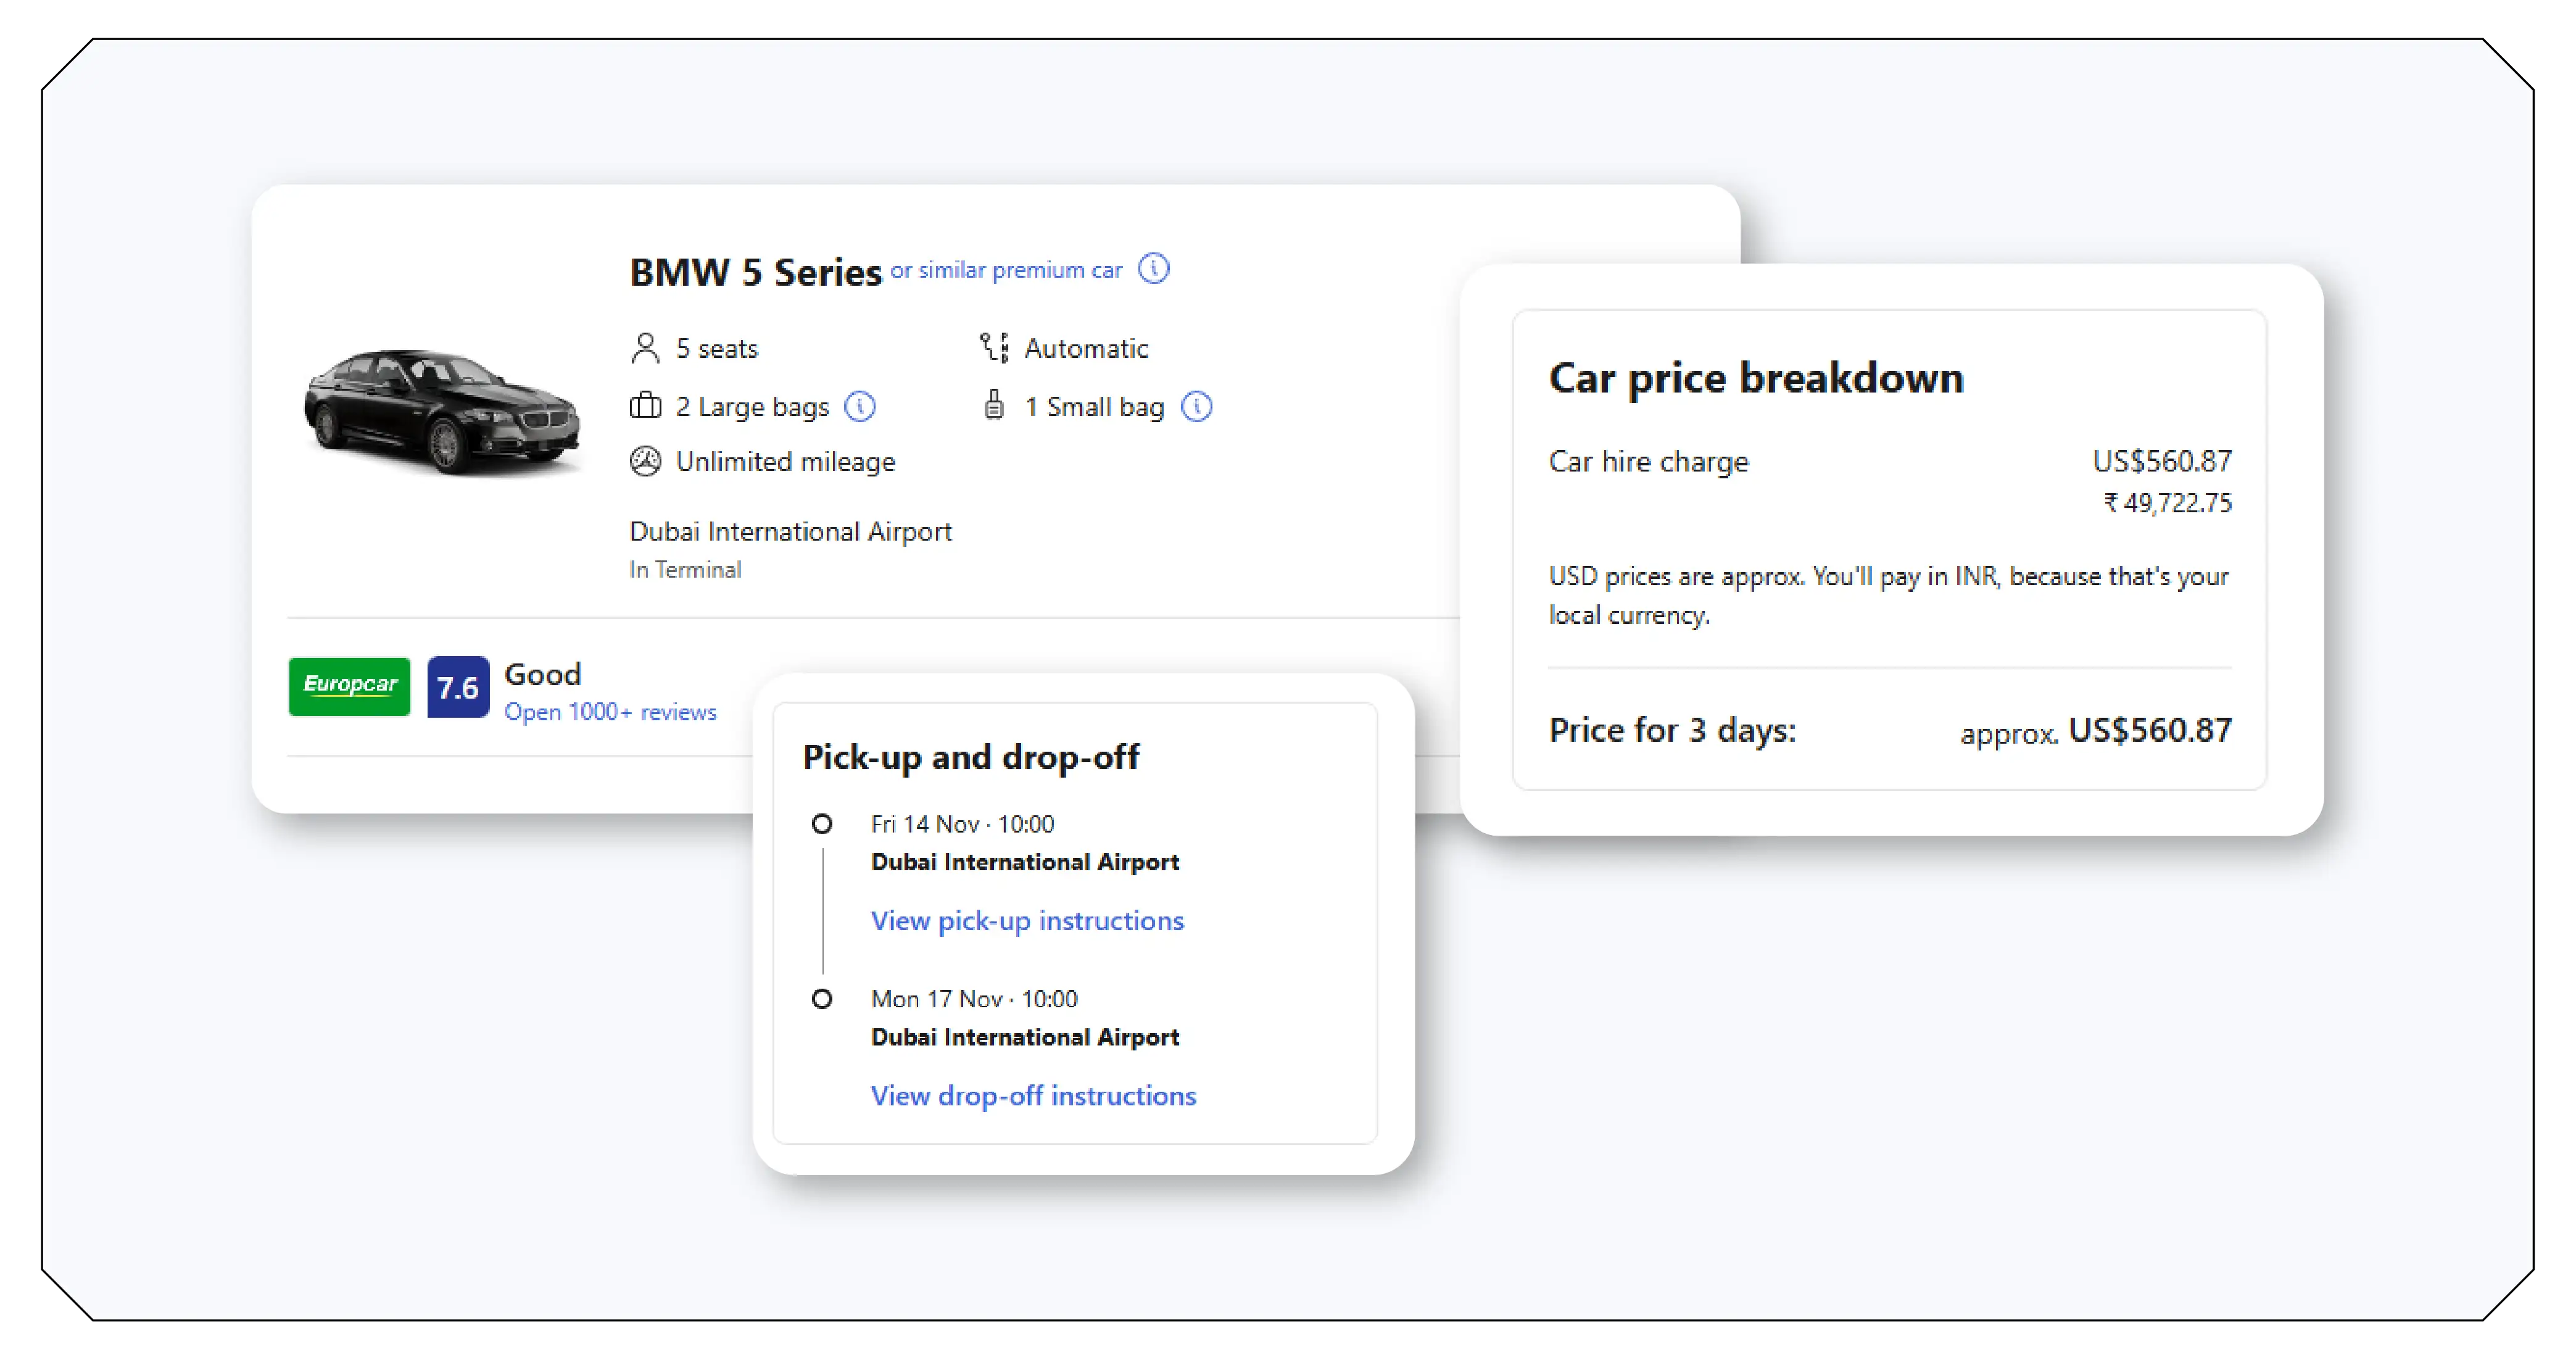Open the 1000+ reviews link
Screen dimensions: 2576x1359
(611, 712)
